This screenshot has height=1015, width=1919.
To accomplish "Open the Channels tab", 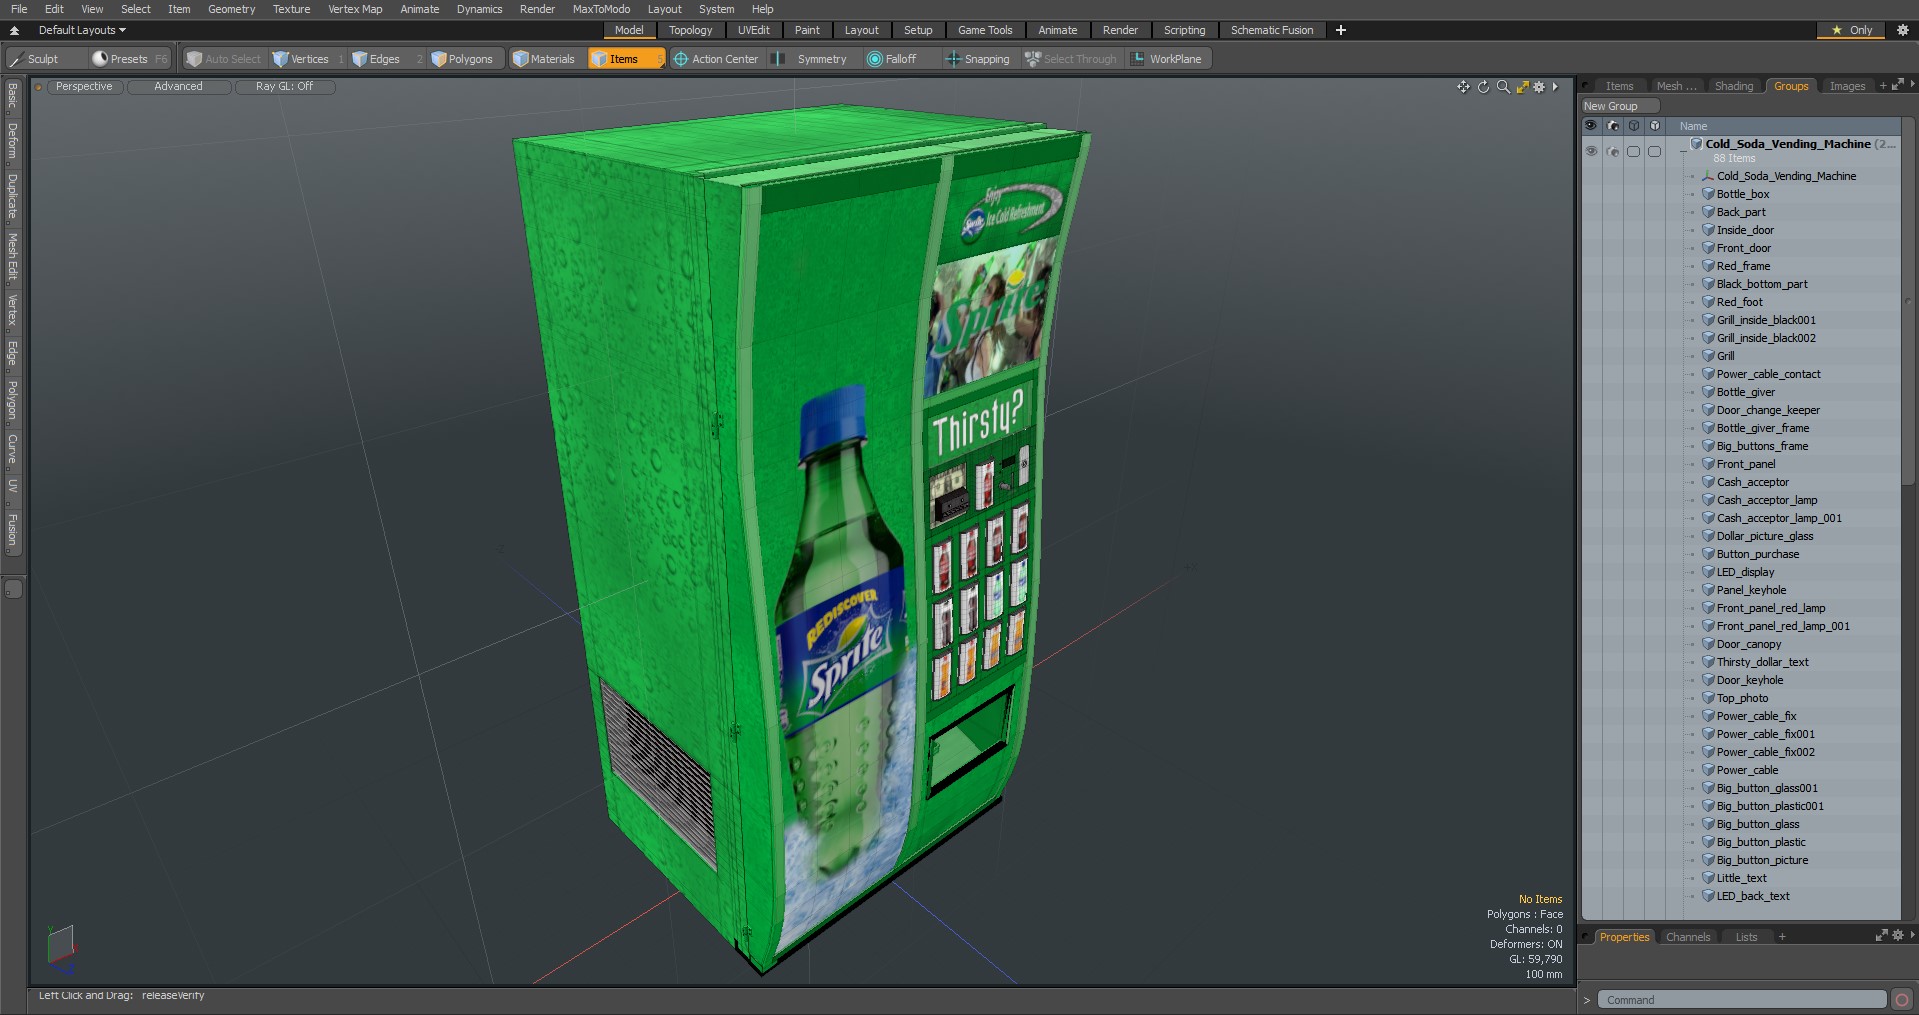I will [1688, 937].
